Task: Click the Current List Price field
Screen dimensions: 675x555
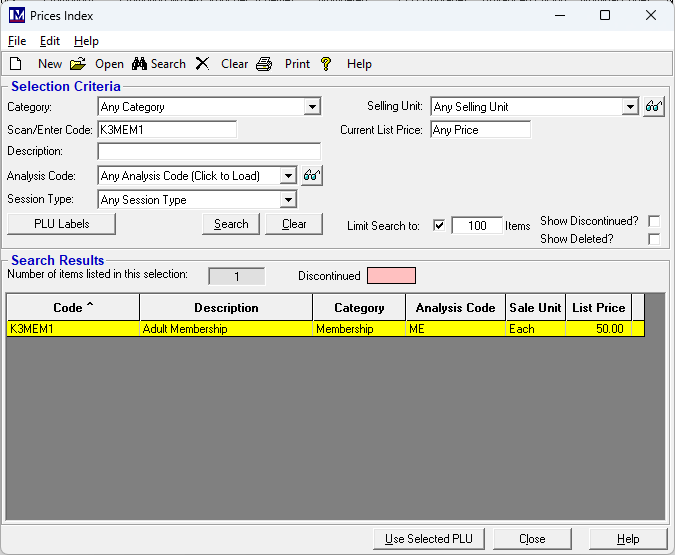Action: click(480, 130)
